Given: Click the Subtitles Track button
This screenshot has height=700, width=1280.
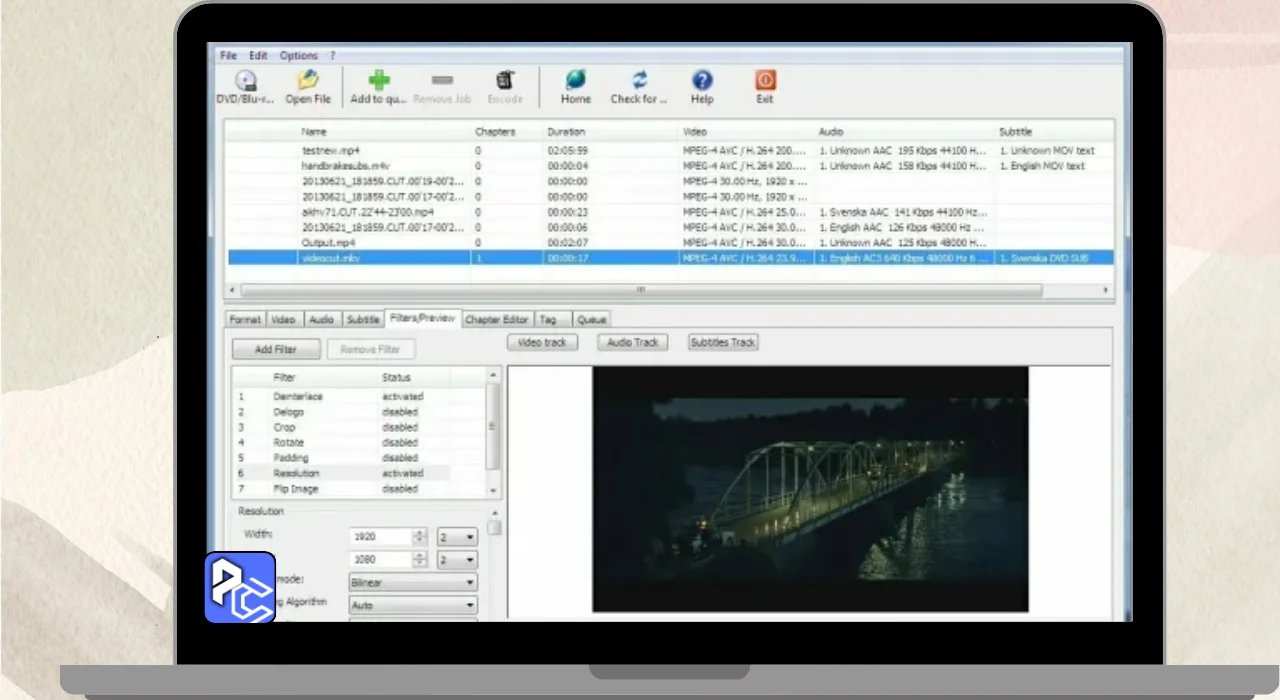Looking at the screenshot, I should [723, 342].
